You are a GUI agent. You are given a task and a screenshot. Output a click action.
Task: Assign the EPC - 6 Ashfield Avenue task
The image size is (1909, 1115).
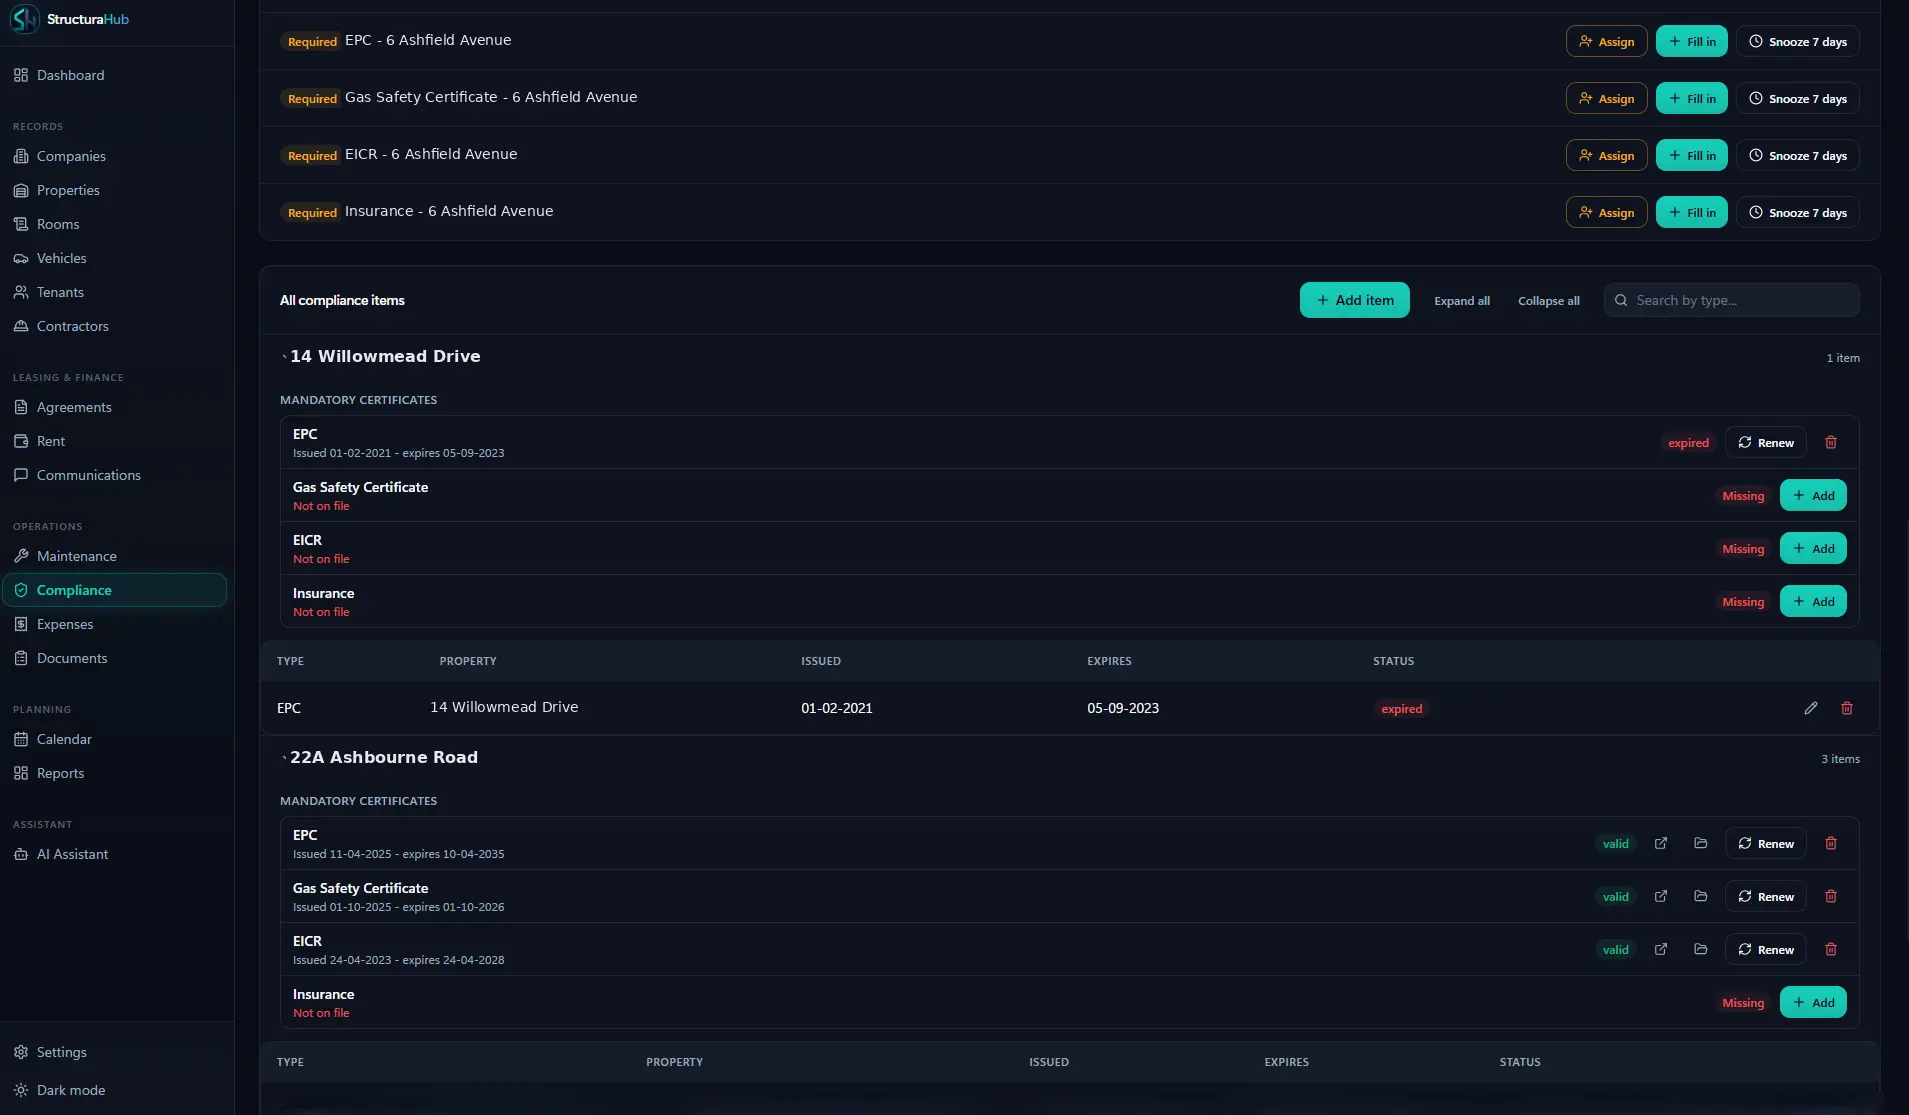click(1606, 41)
